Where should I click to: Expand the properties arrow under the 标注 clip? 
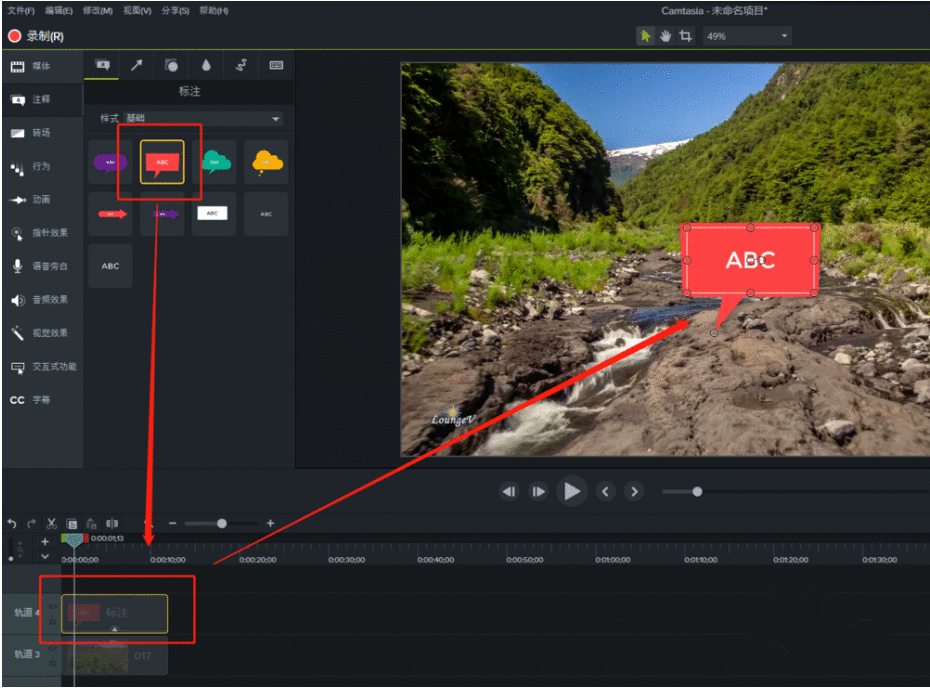click(x=114, y=626)
